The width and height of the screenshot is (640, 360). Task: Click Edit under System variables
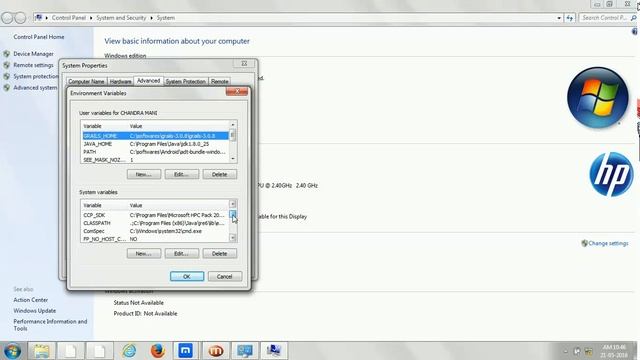pos(182,253)
